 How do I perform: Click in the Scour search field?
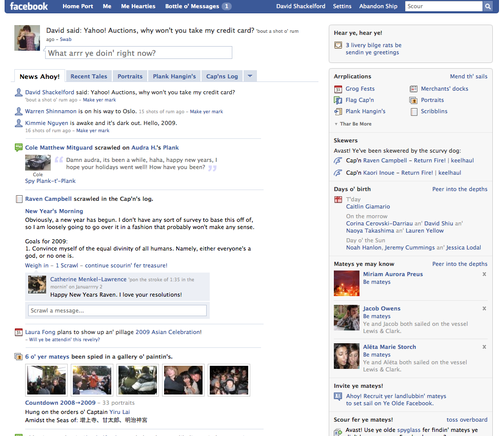coord(444,6)
